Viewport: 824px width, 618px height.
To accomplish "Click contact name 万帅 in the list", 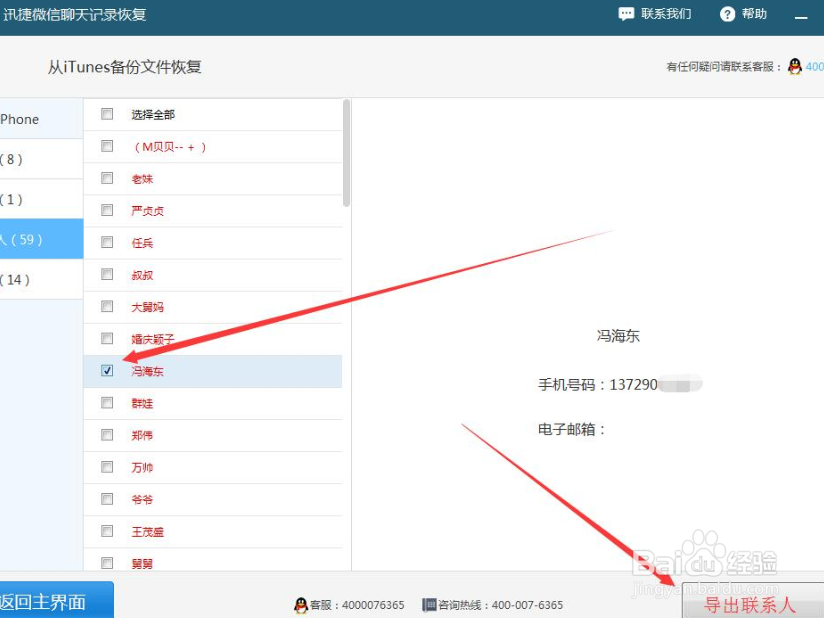I will [142, 468].
